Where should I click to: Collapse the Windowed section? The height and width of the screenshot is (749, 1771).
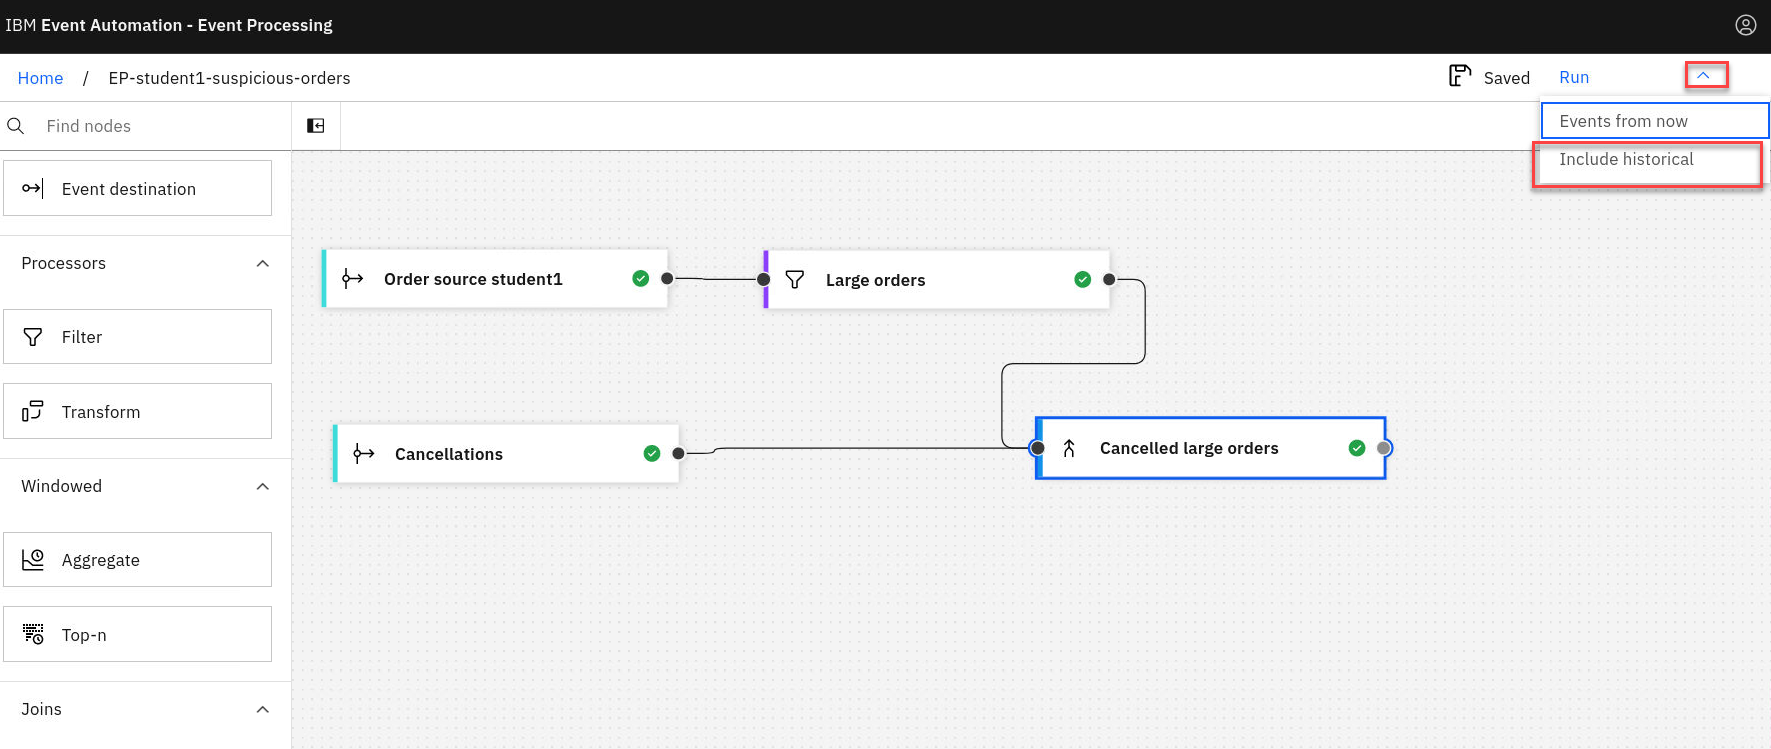tap(262, 487)
